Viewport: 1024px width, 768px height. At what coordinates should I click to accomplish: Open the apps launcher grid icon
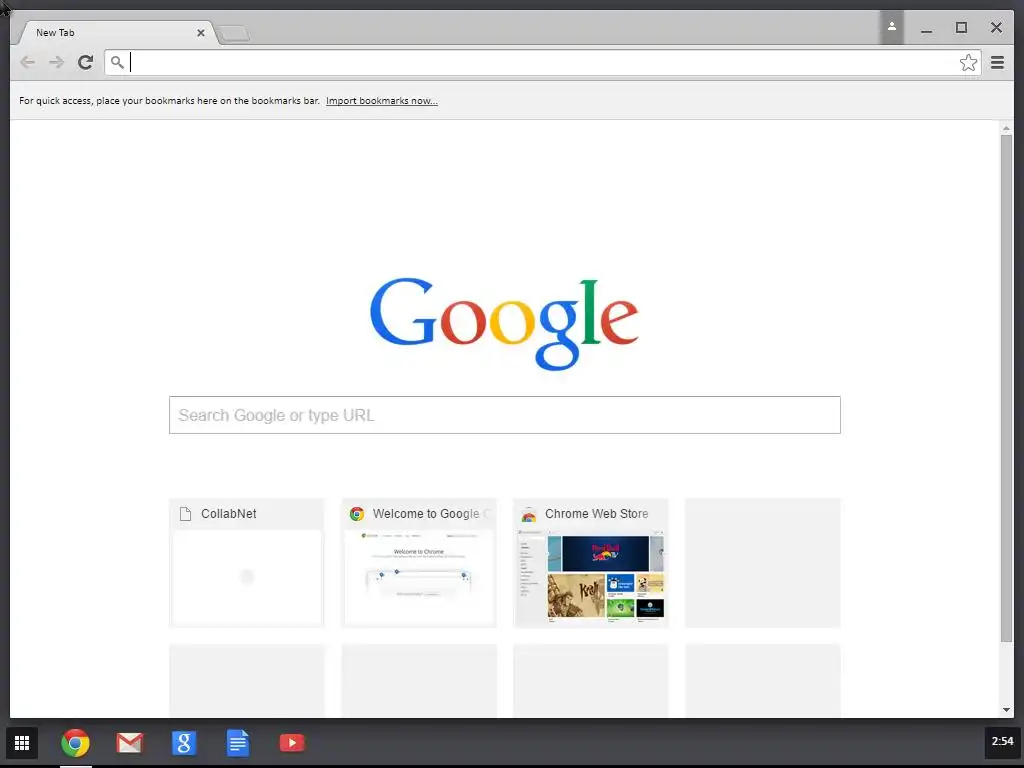[x=22, y=743]
